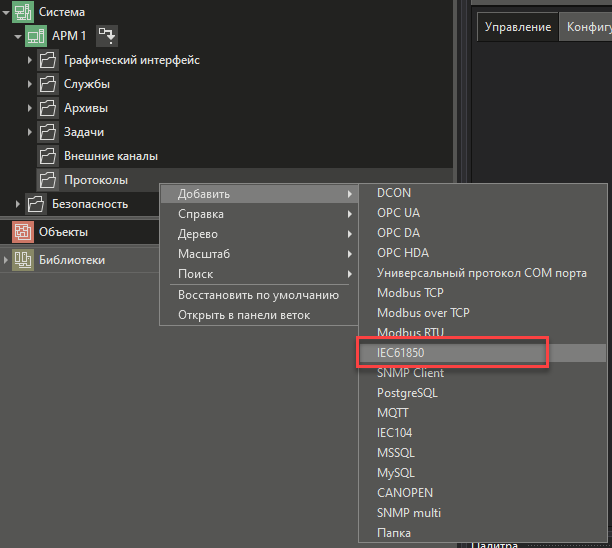Click Открыть в панели веток entry

pyautogui.click(x=244, y=315)
